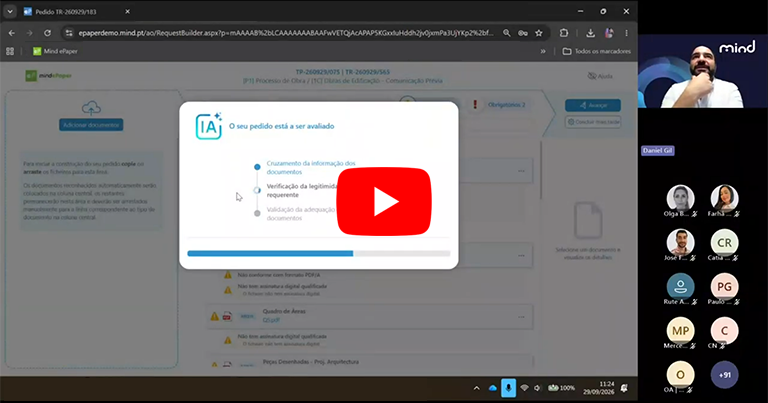Close the Pedido TR-260929/183 tab
This screenshot has height=403, width=768.
pyautogui.click(x=127, y=11)
